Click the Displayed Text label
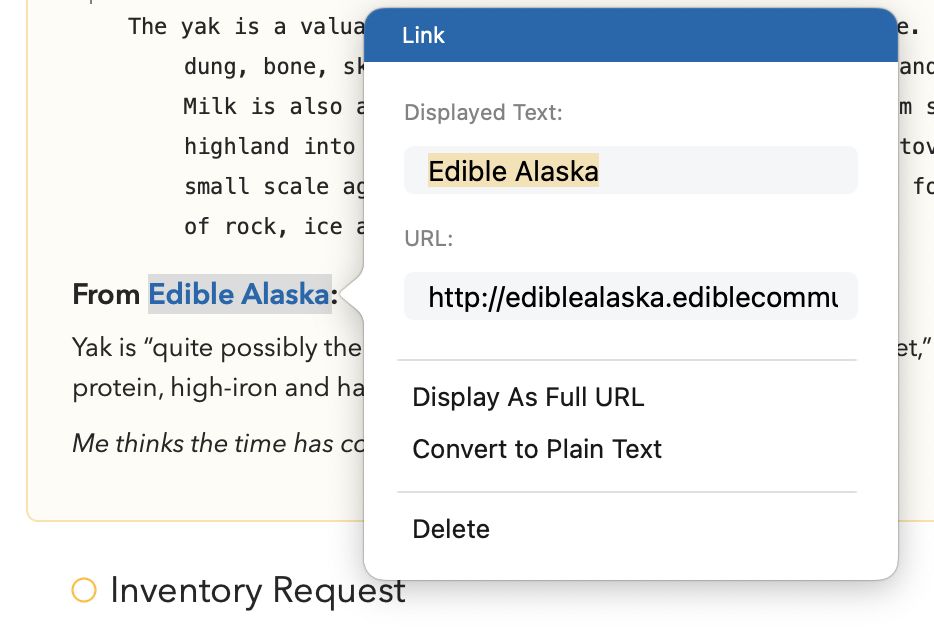The height and width of the screenshot is (628, 934). (483, 112)
